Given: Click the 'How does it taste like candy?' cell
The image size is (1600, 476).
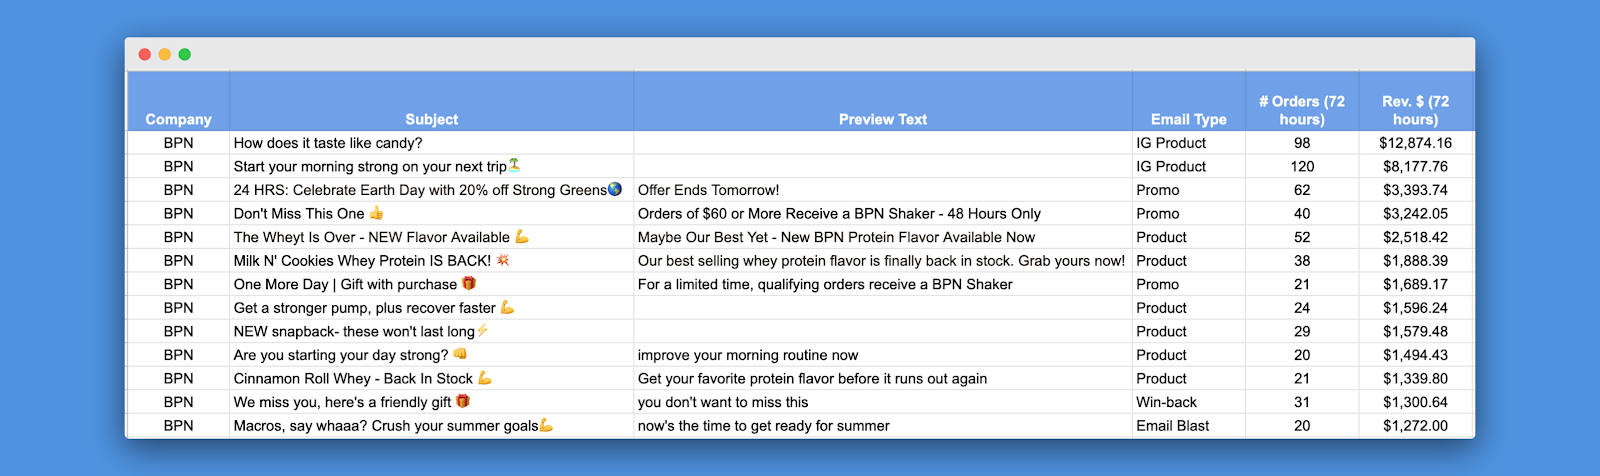Looking at the screenshot, I should (328, 143).
